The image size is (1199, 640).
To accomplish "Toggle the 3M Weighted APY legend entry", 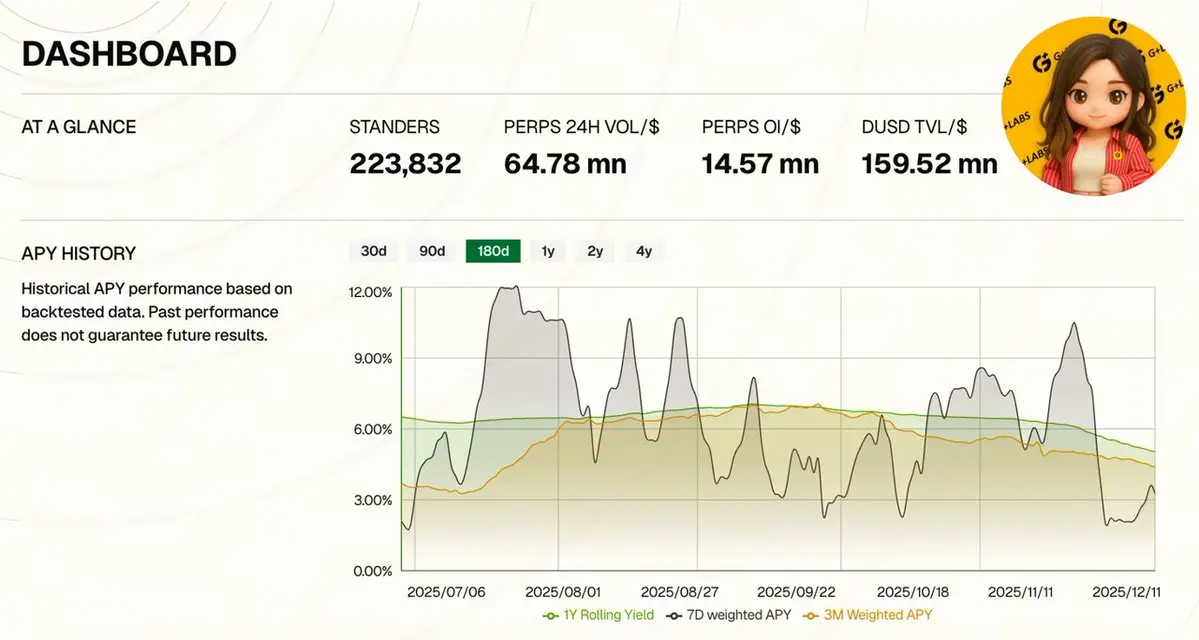I will (868, 615).
